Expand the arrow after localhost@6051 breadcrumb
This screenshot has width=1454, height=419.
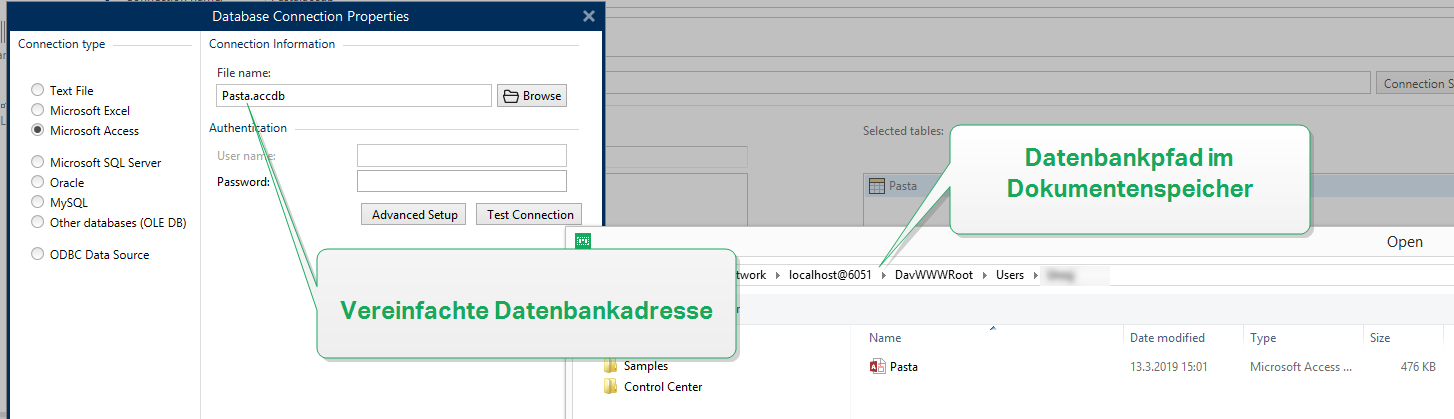[x=884, y=274]
